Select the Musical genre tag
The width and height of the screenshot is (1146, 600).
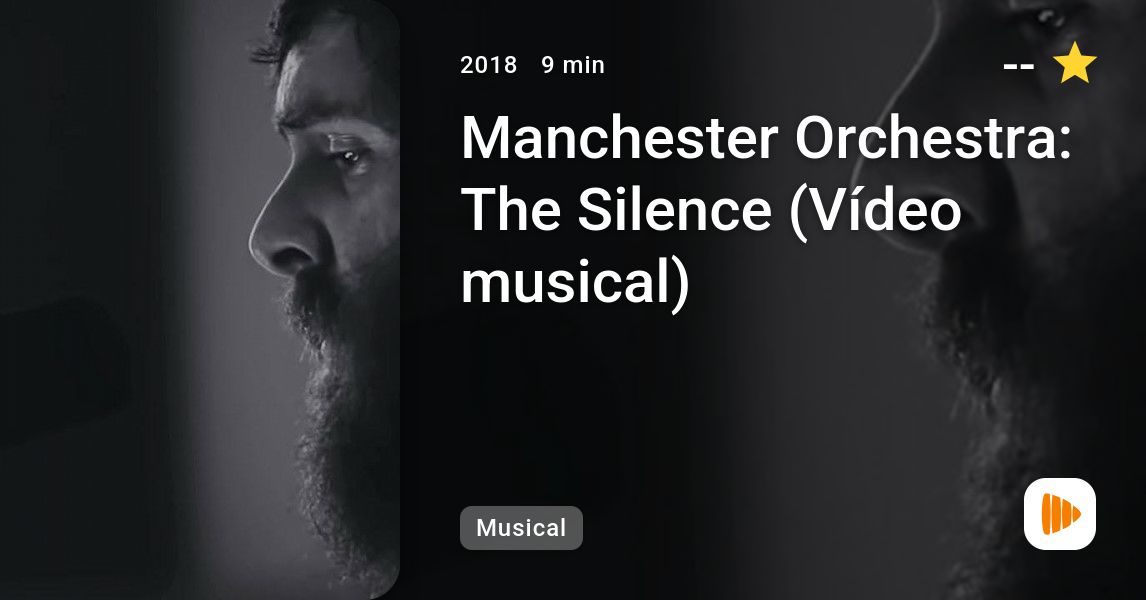[x=521, y=528]
